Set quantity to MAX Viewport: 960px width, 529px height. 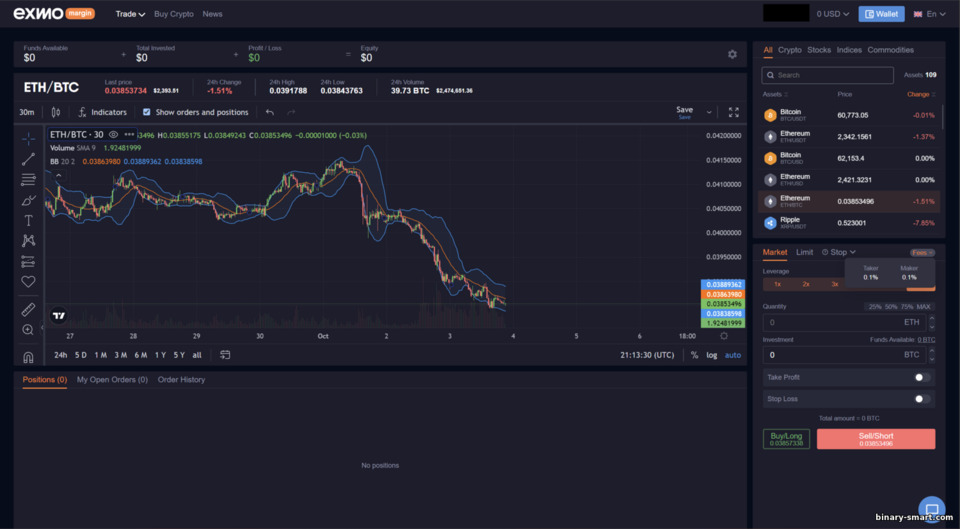tap(923, 307)
